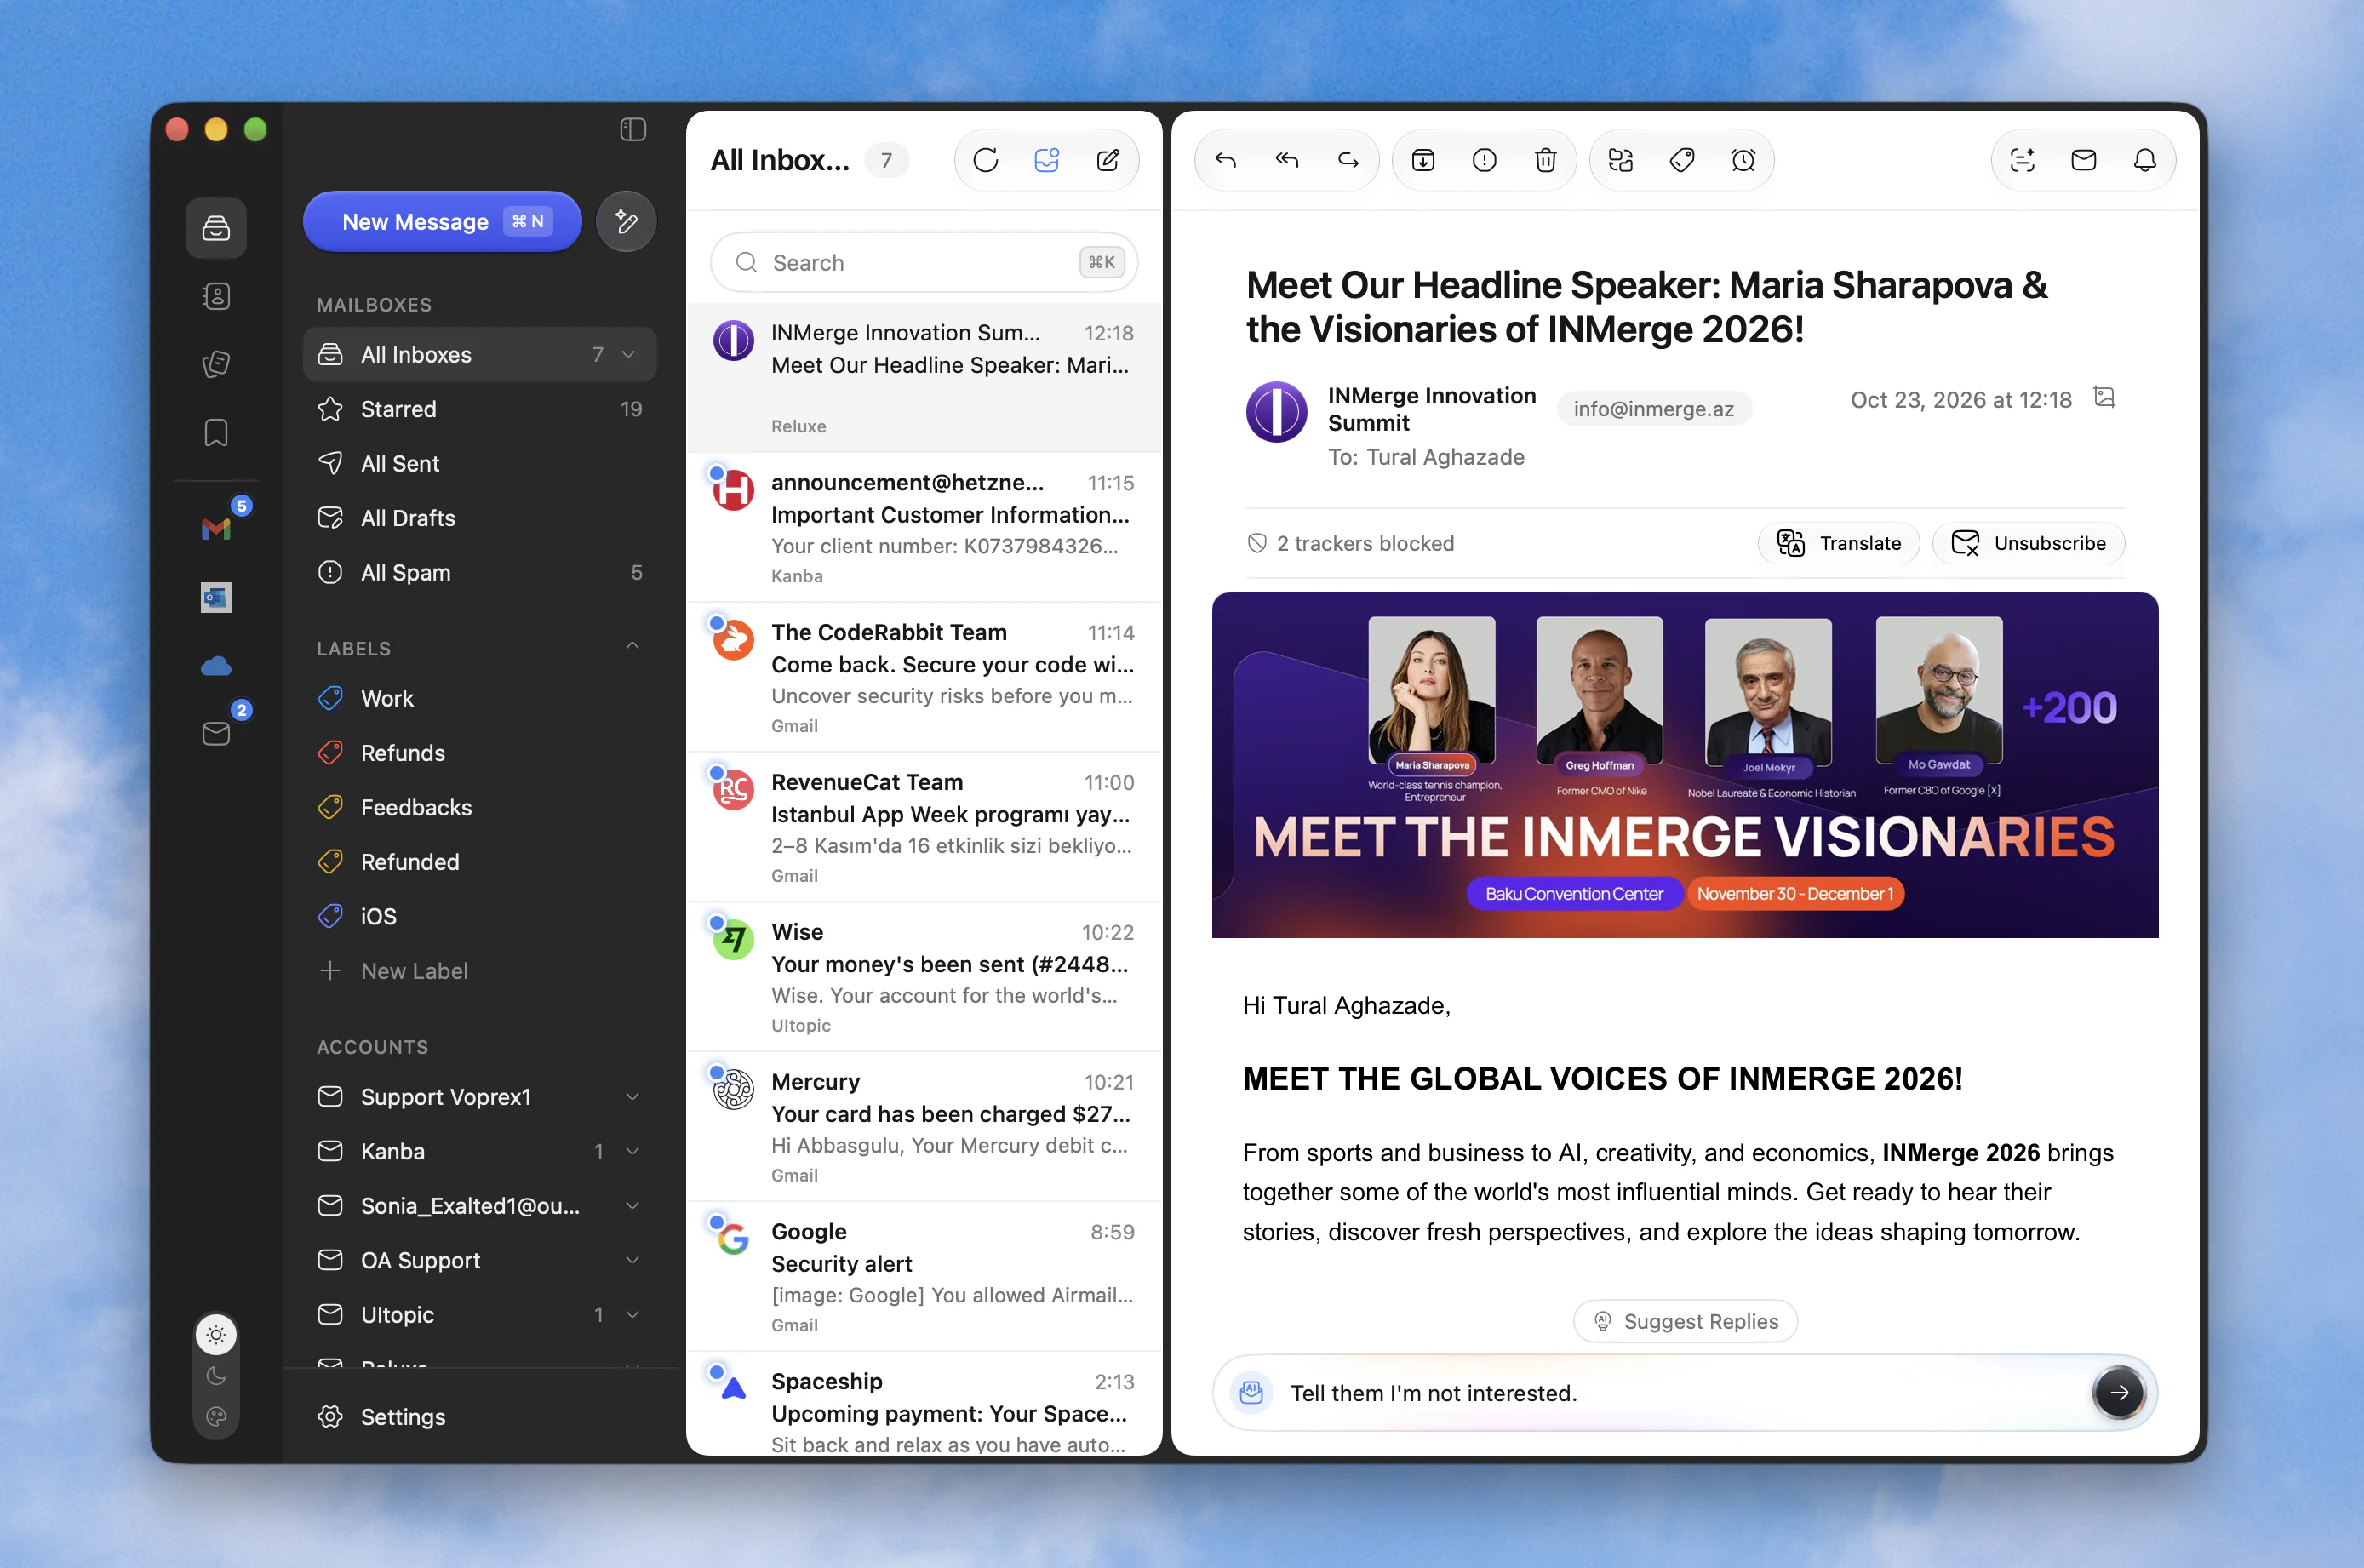Screen dimensions: 2364x1568
Task: Click the Unsubscribe button
Action: click(x=2028, y=543)
